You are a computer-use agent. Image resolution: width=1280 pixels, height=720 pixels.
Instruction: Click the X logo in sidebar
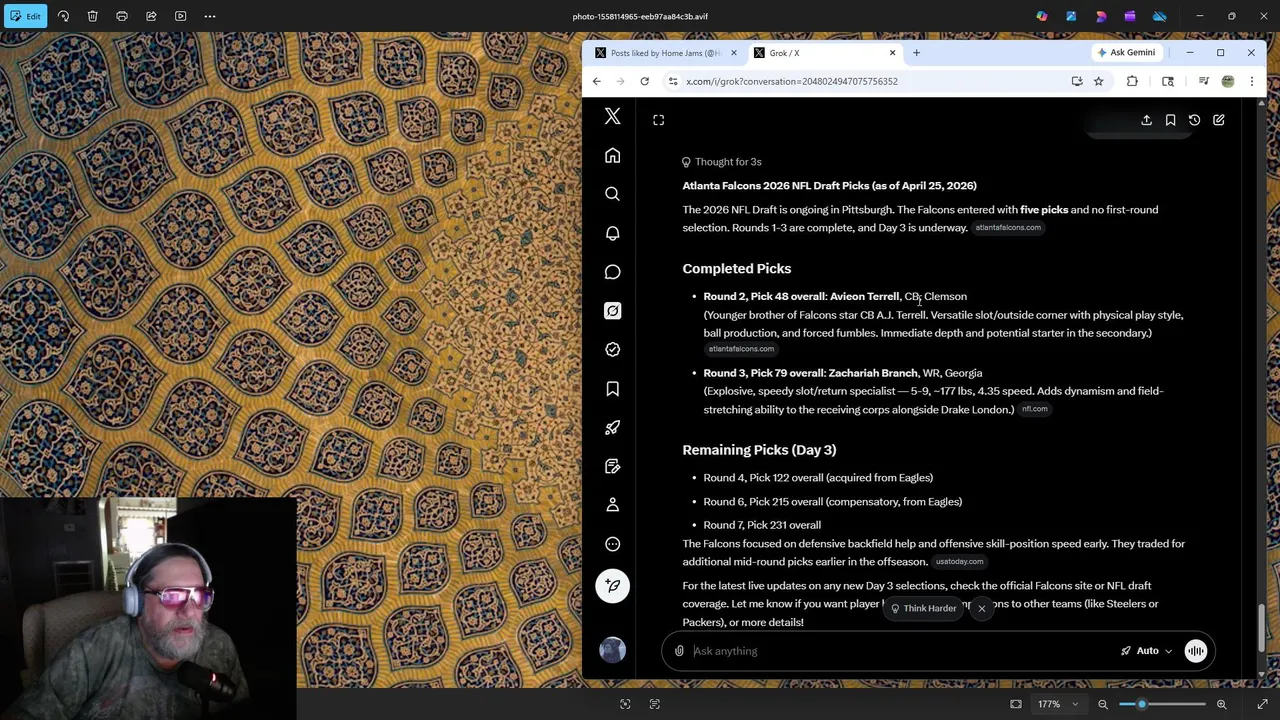coord(612,117)
